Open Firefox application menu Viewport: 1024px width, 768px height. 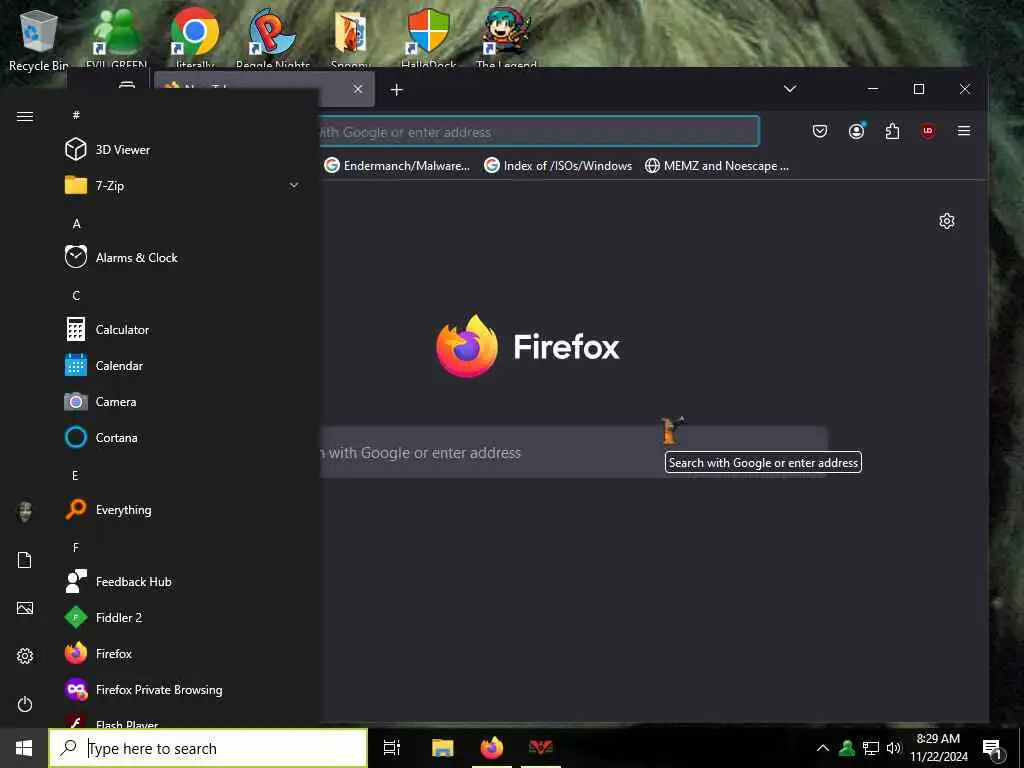pos(964,131)
